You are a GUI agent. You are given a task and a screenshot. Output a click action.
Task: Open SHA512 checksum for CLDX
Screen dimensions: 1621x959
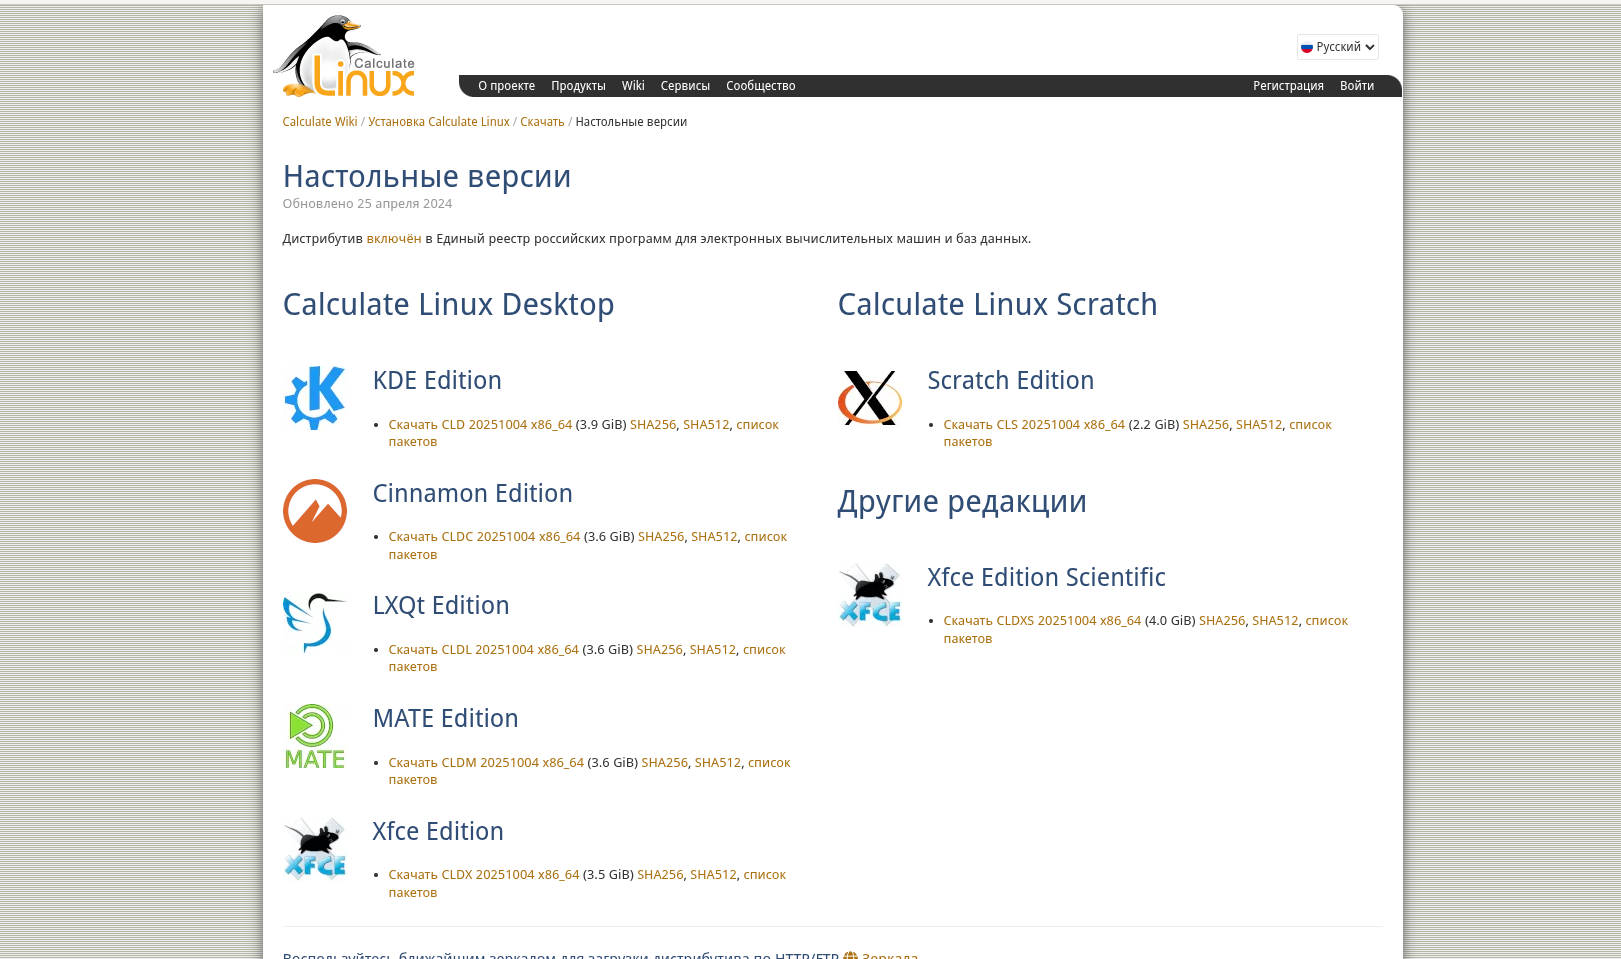[x=713, y=875]
